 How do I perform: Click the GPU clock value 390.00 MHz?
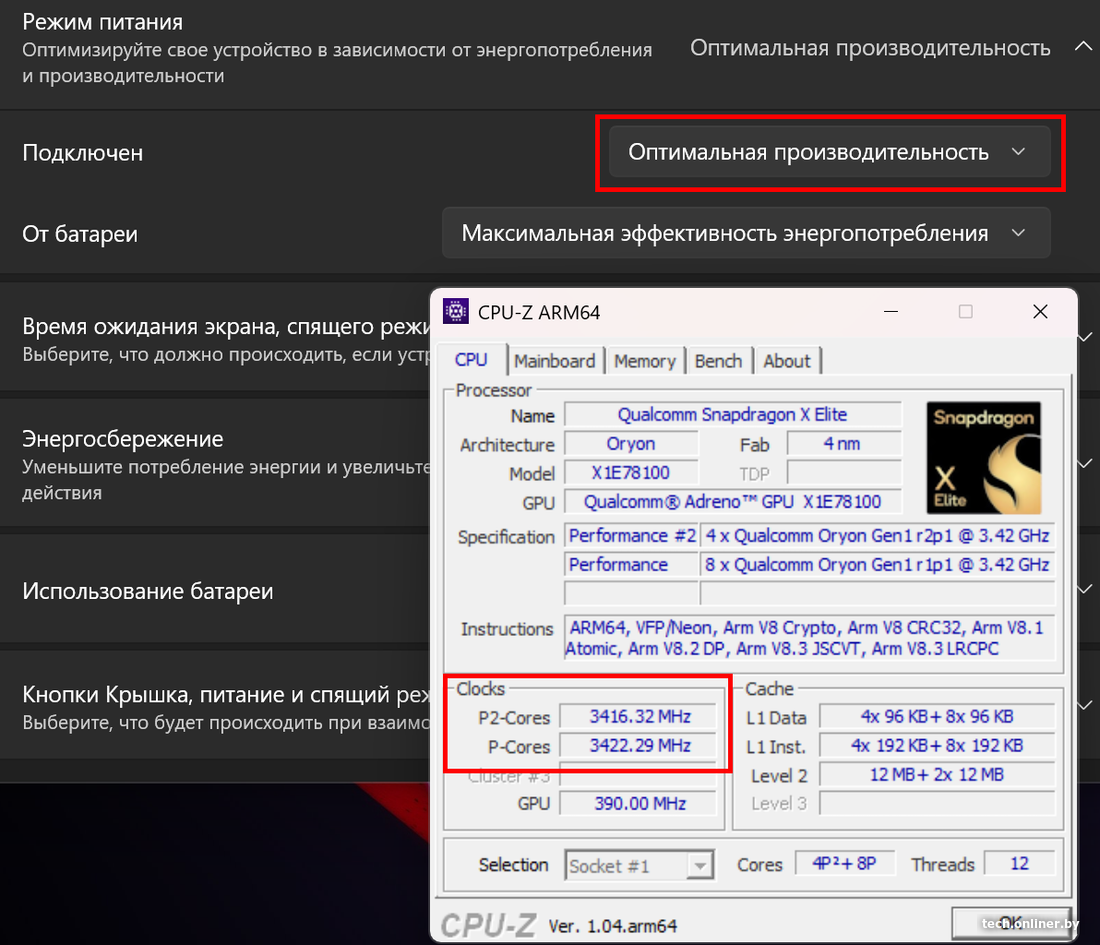[638, 803]
